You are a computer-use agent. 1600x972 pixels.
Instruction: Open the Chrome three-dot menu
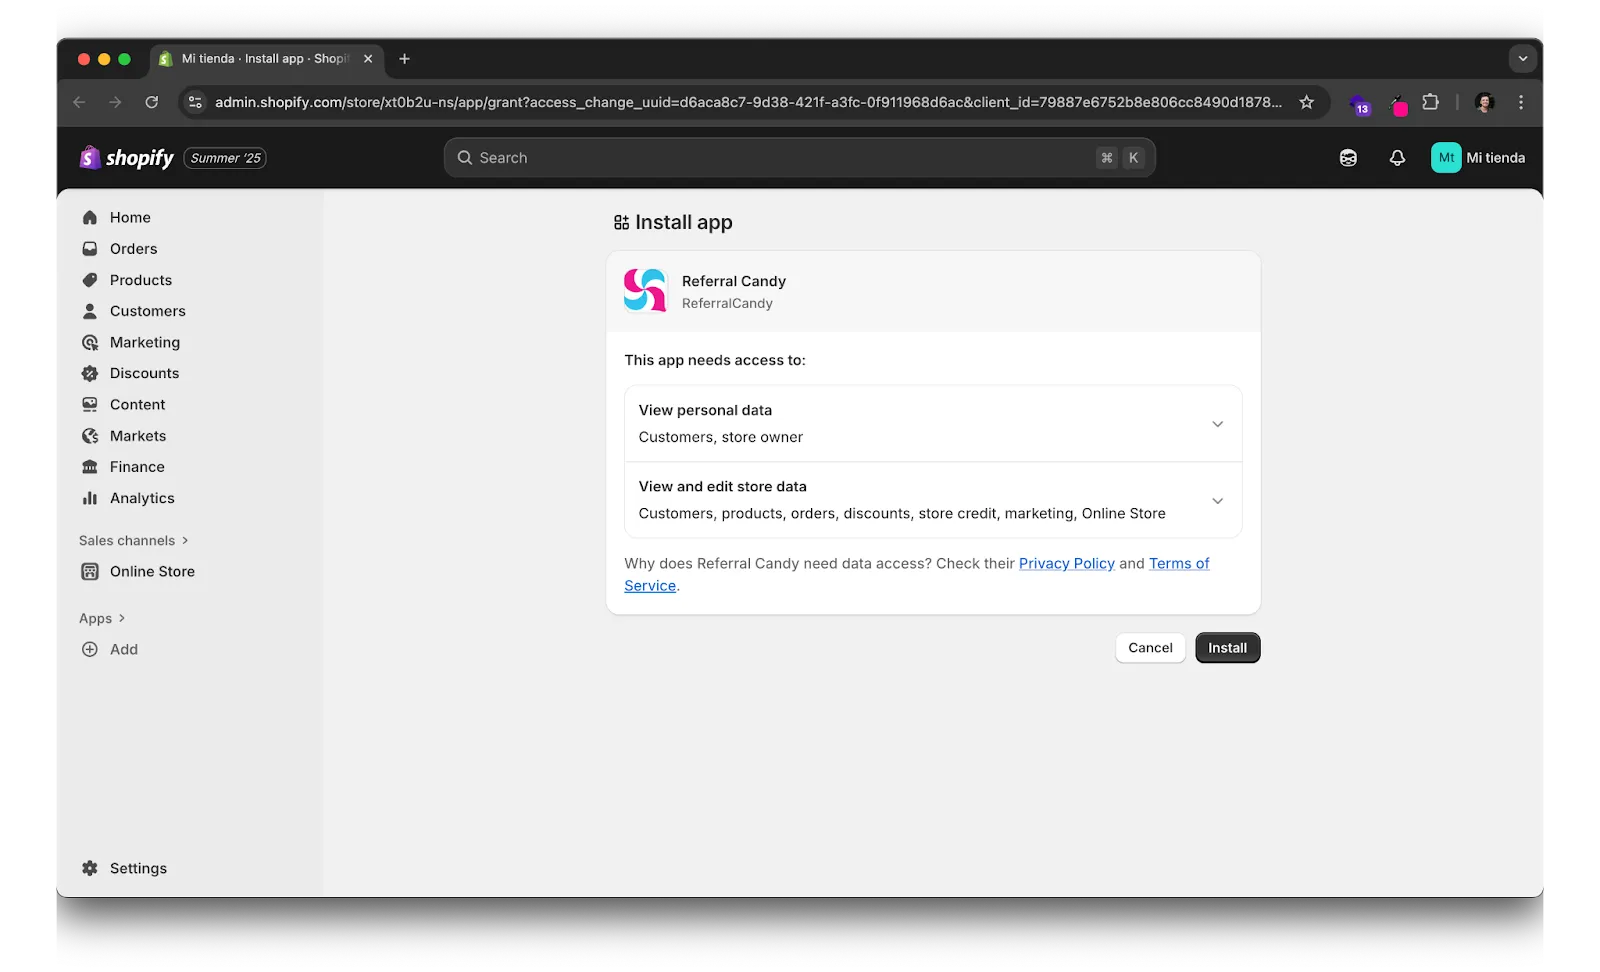1520,102
